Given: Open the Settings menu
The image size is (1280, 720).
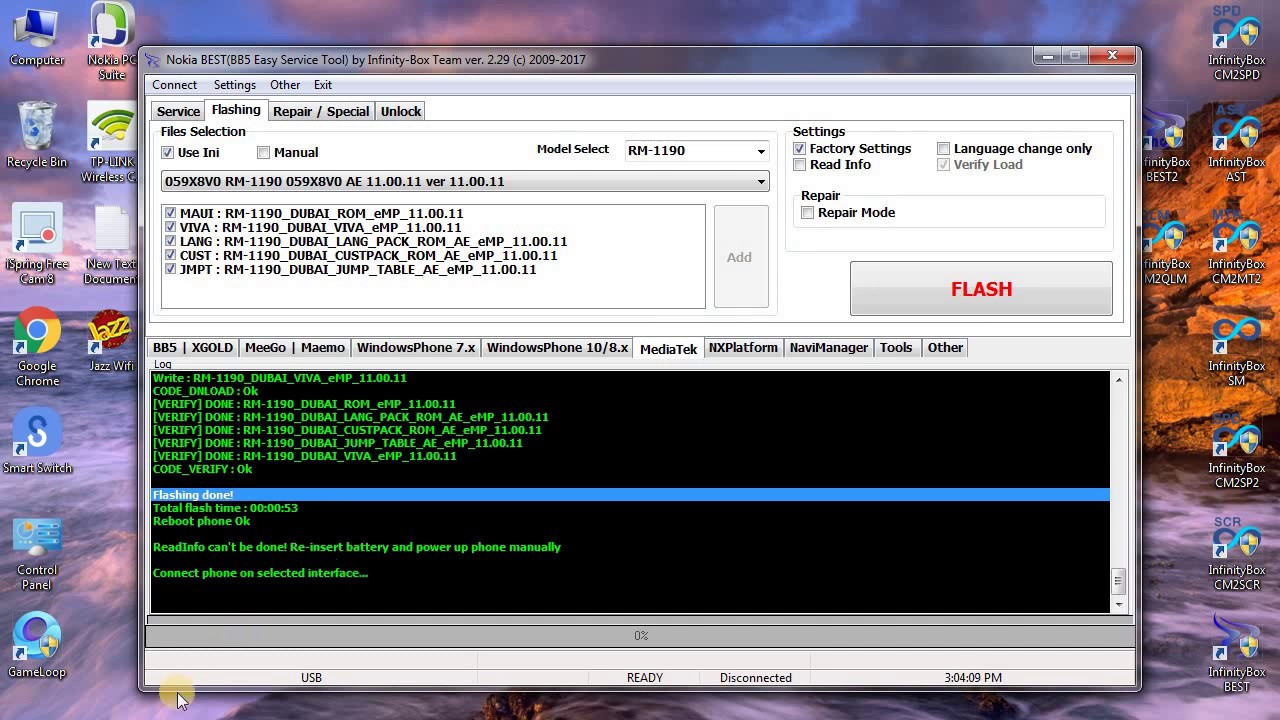Looking at the screenshot, I should click(234, 85).
